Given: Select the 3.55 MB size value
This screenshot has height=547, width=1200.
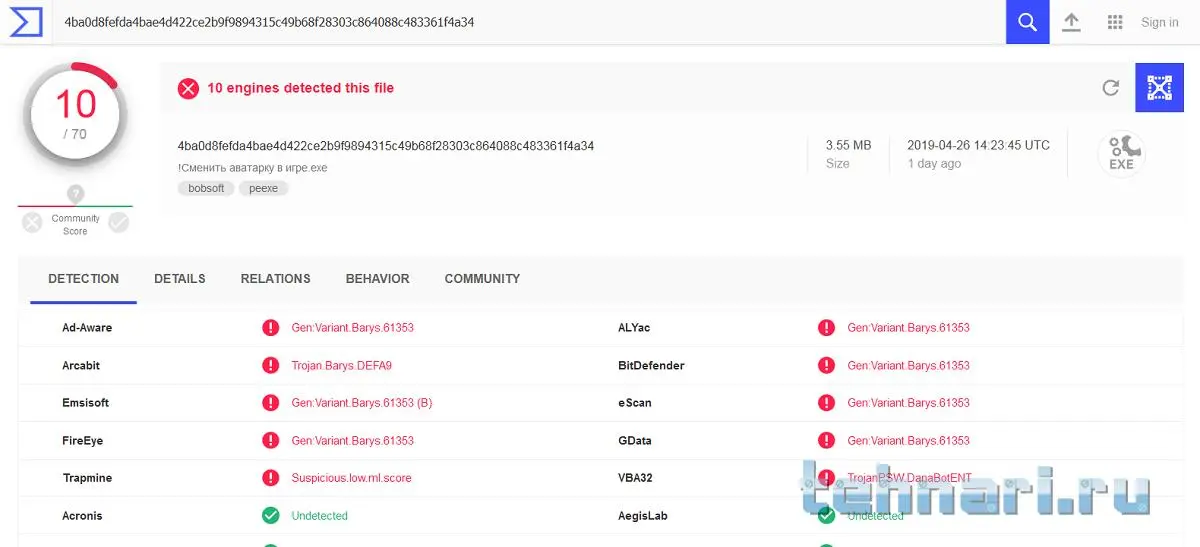Looking at the screenshot, I should pyautogui.click(x=848, y=145).
